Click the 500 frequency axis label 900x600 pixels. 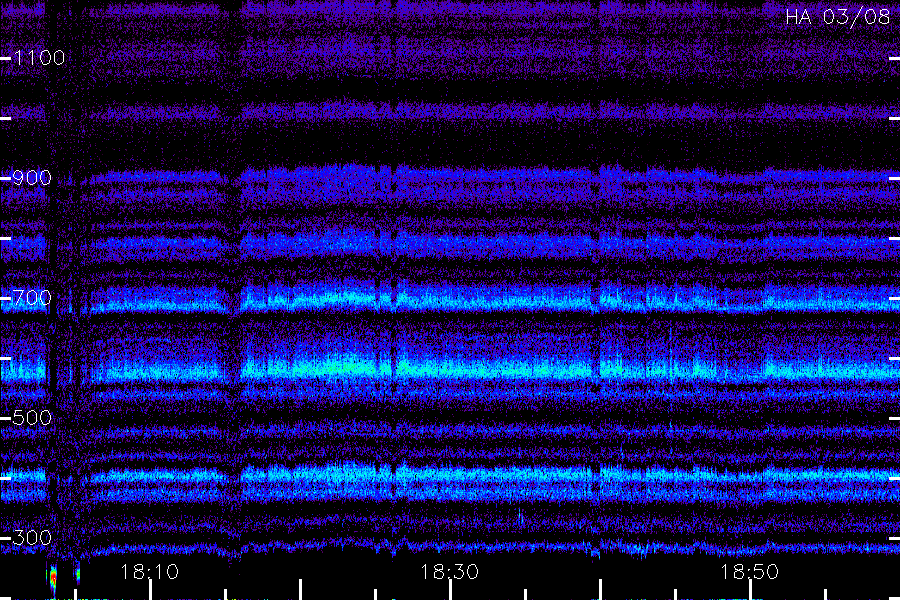point(32,417)
